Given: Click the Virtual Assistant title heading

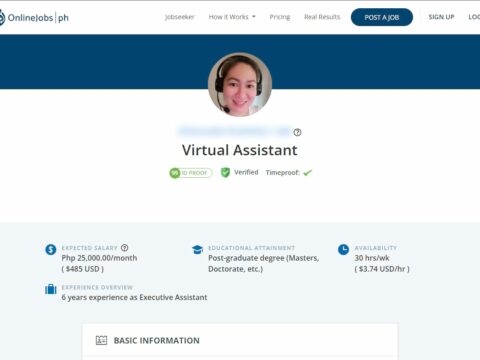Looking at the screenshot, I should pos(240,150).
